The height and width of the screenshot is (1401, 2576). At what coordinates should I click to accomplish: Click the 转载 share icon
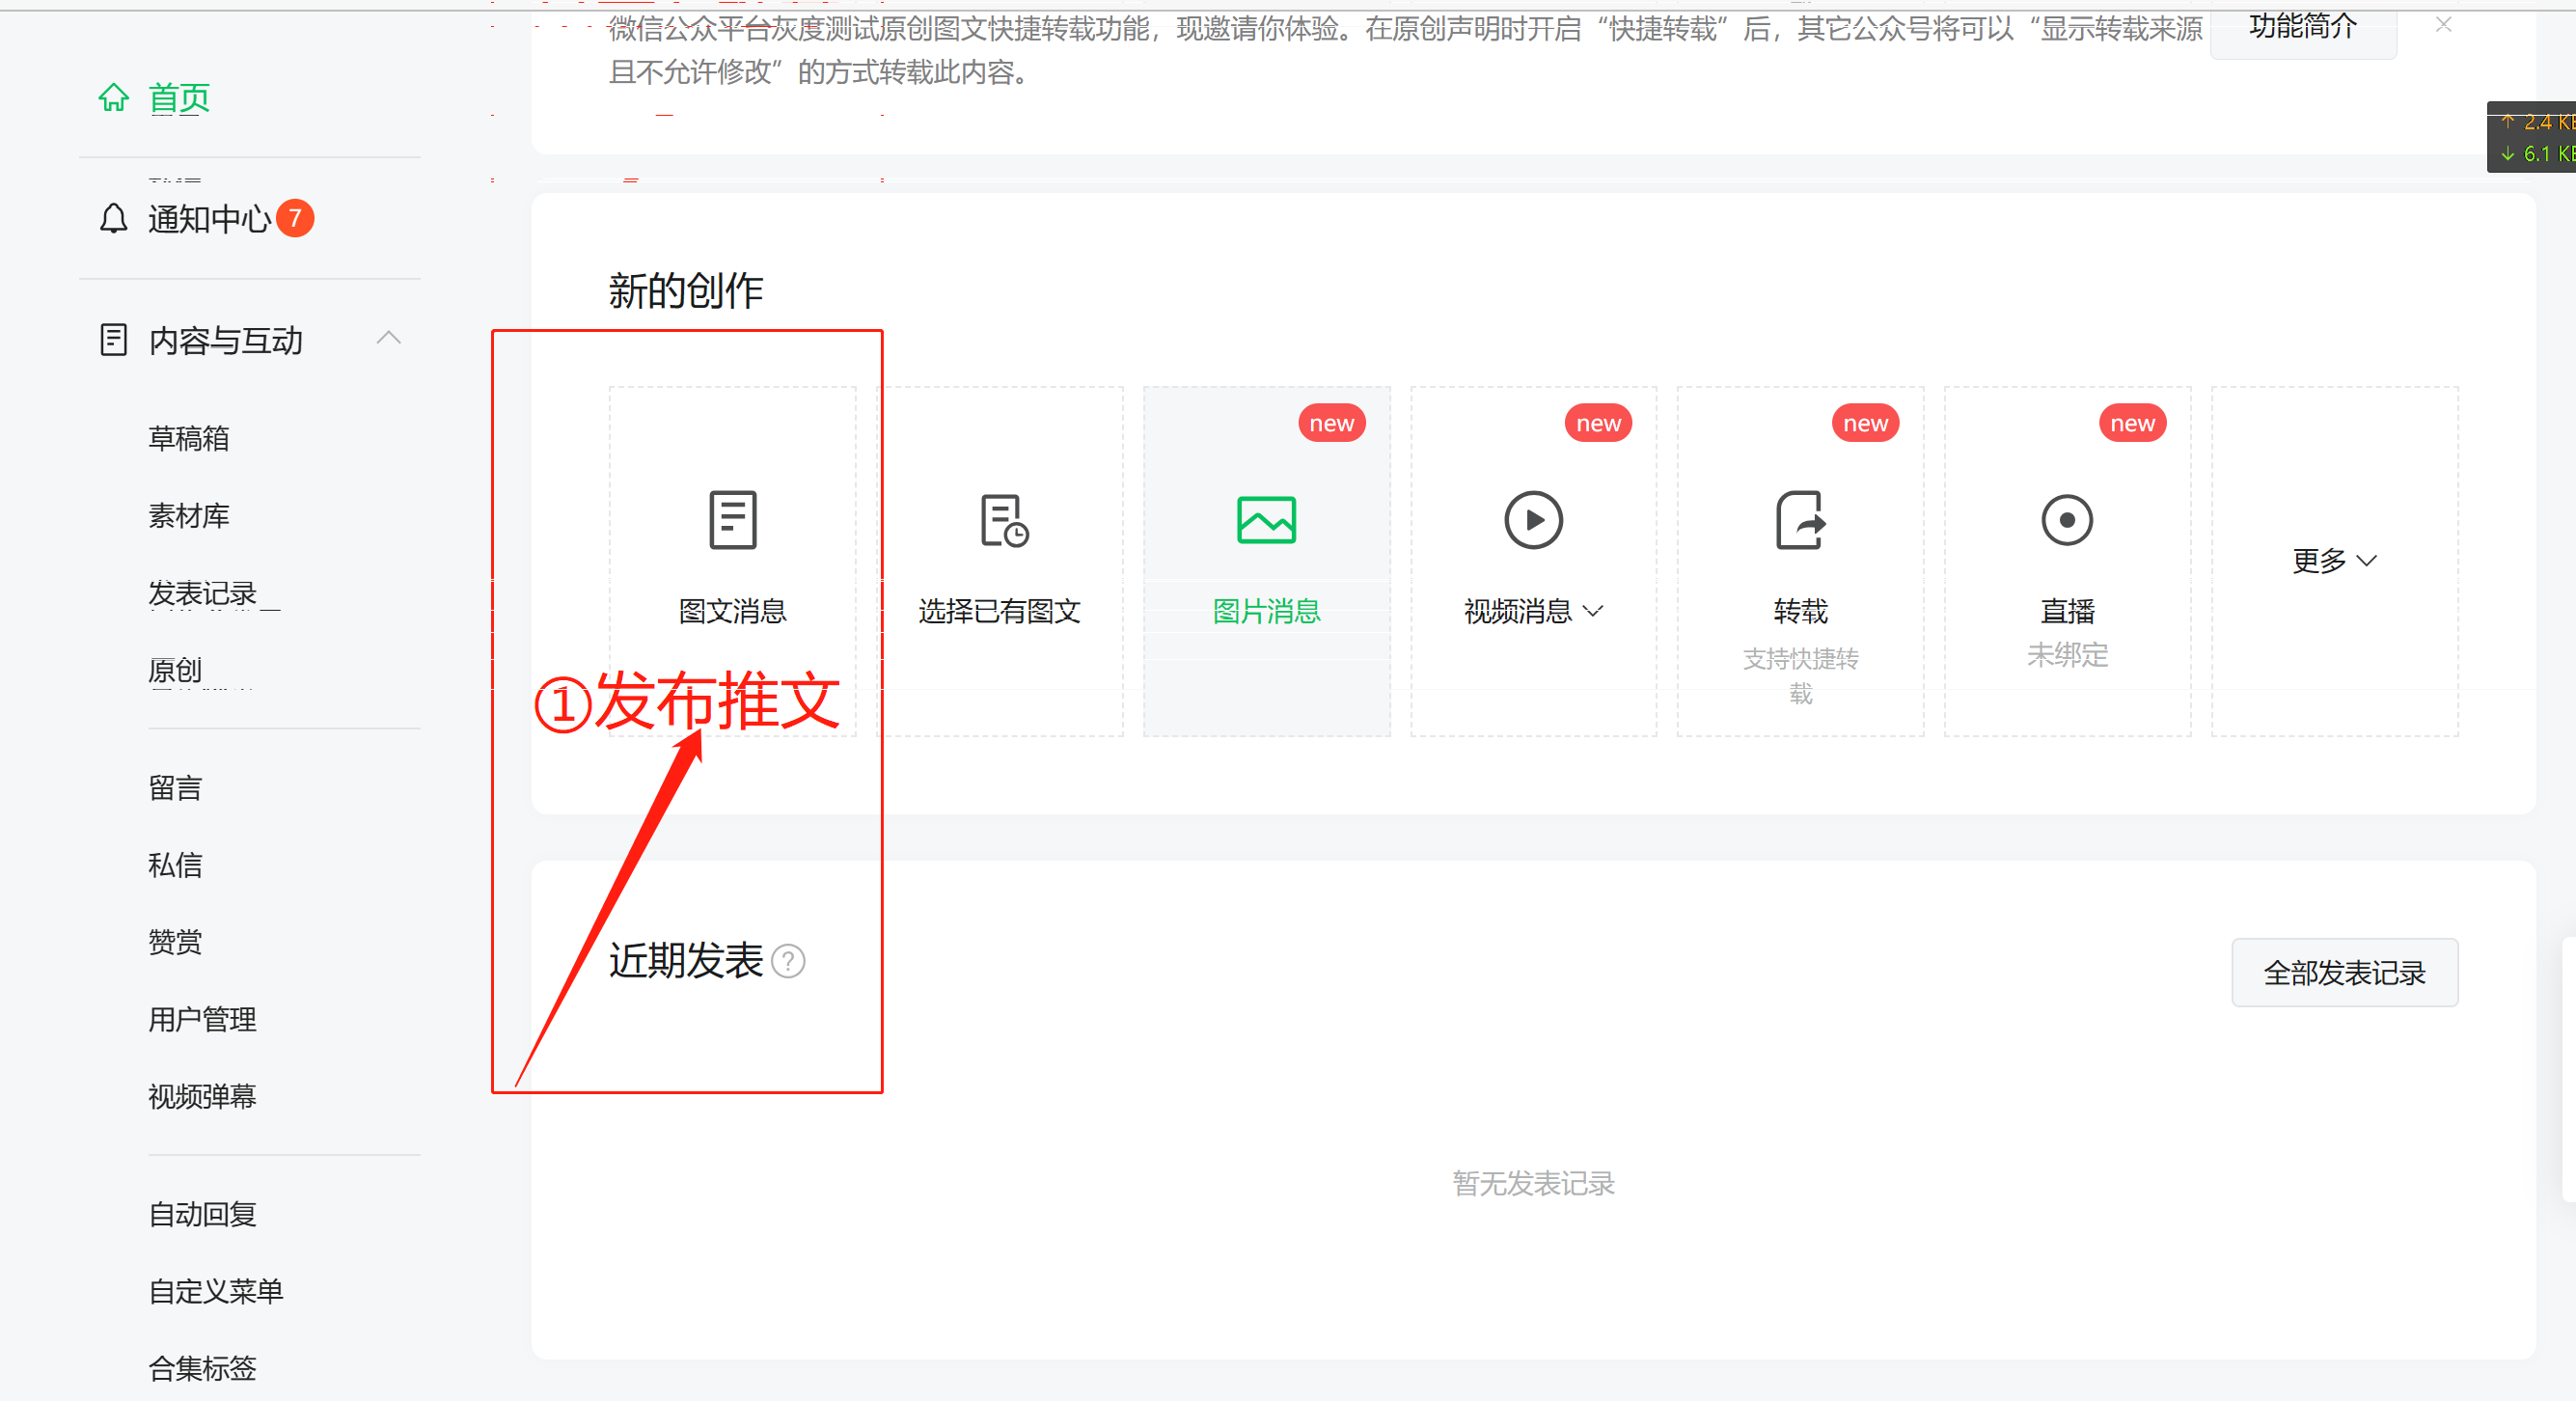click(1800, 520)
